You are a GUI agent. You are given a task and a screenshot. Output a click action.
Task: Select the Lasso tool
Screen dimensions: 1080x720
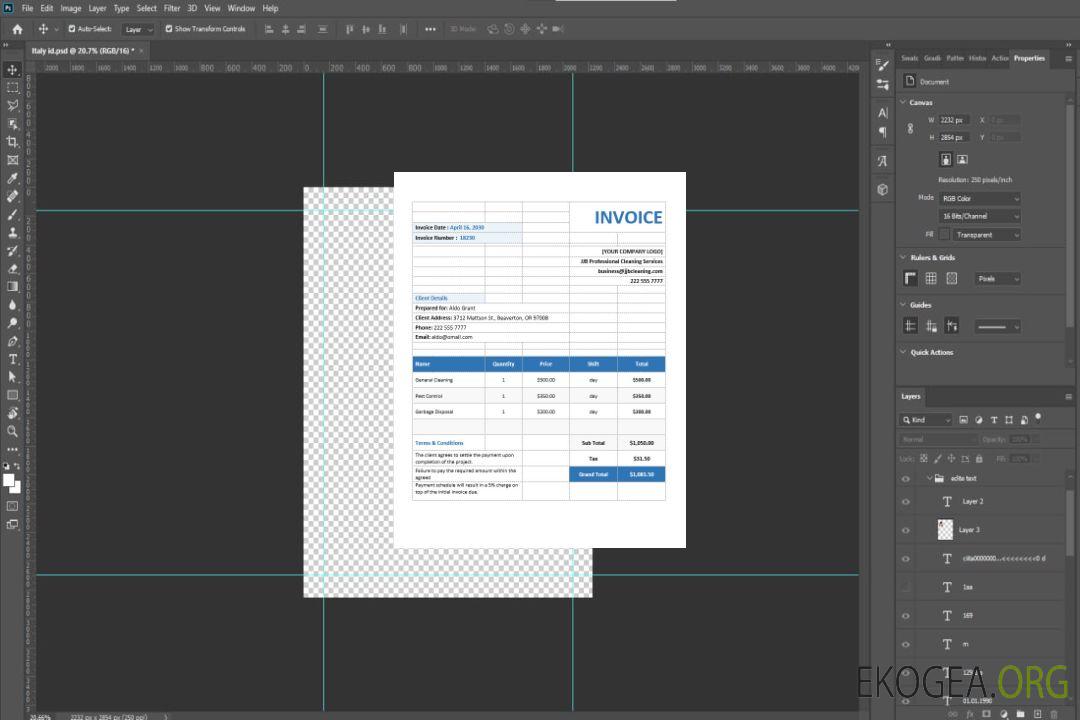pyautogui.click(x=12, y=105)
